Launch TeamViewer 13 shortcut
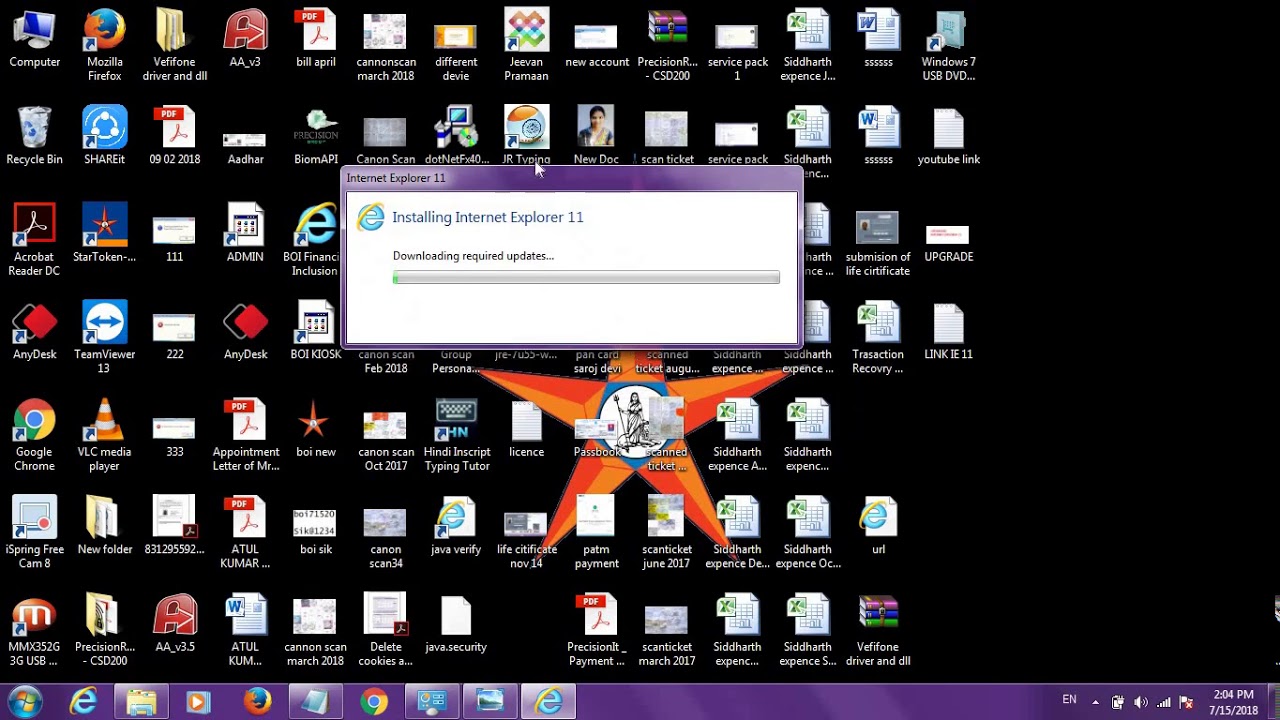The width and height of the screenshot is (1280, 720). pos(104,338)
